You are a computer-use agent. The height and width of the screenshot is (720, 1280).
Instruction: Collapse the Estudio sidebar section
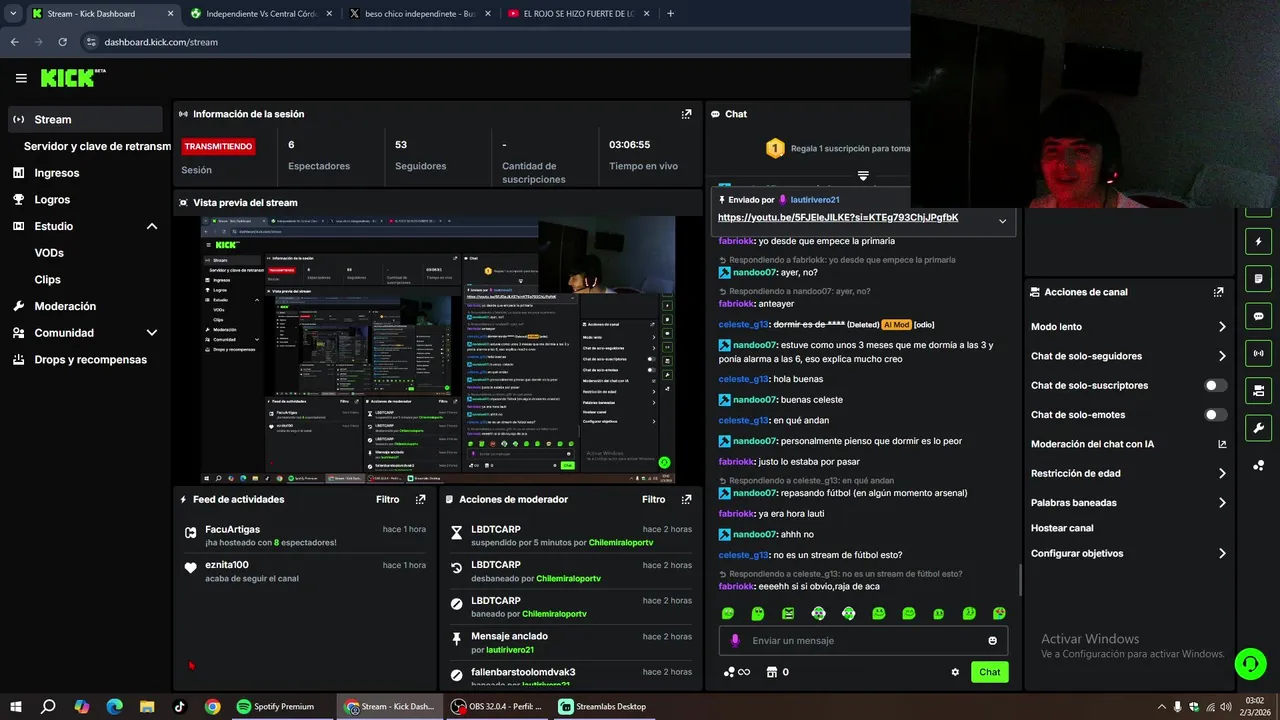click(152, 226)
